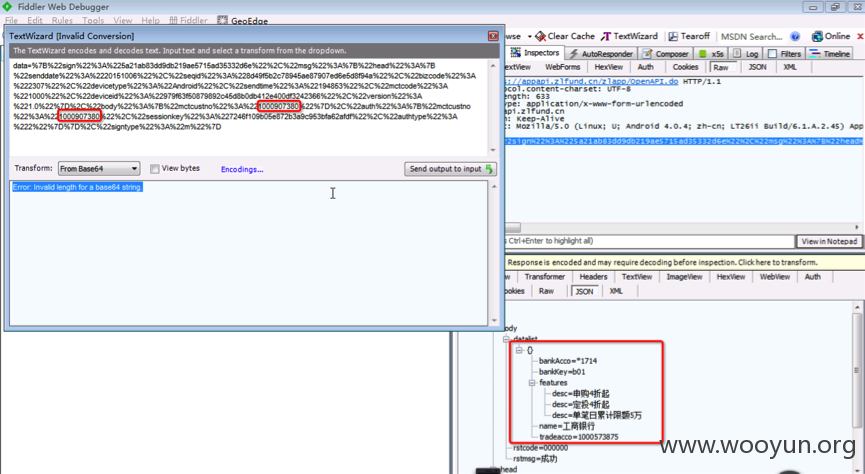The width and height of the screenshot is (865, 474).
Task: Select the bankKey=b01 tree row
Action: tap(562, 372)
